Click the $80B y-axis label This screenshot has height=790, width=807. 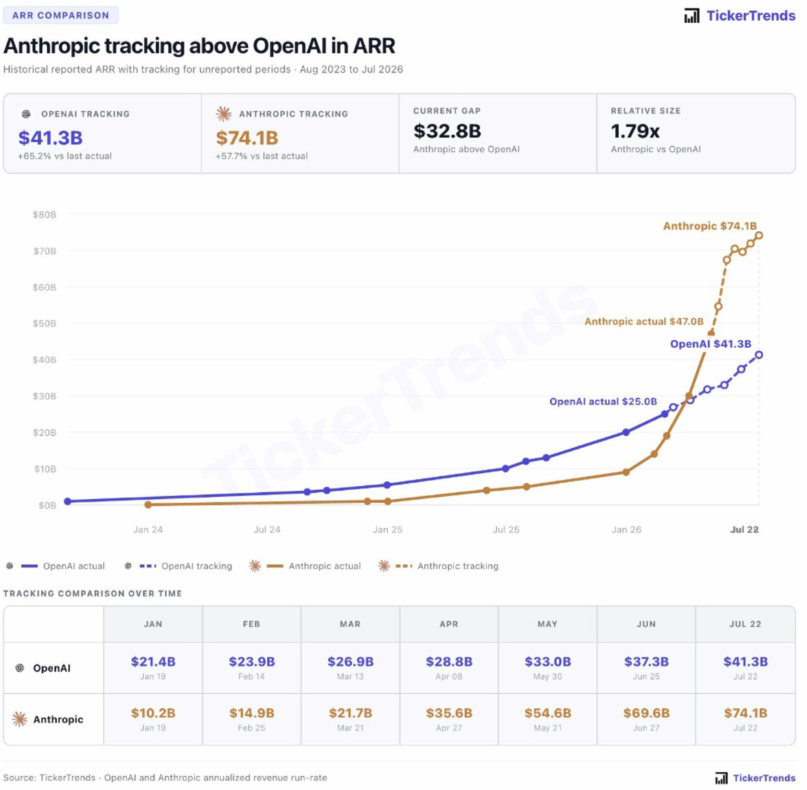44,215
